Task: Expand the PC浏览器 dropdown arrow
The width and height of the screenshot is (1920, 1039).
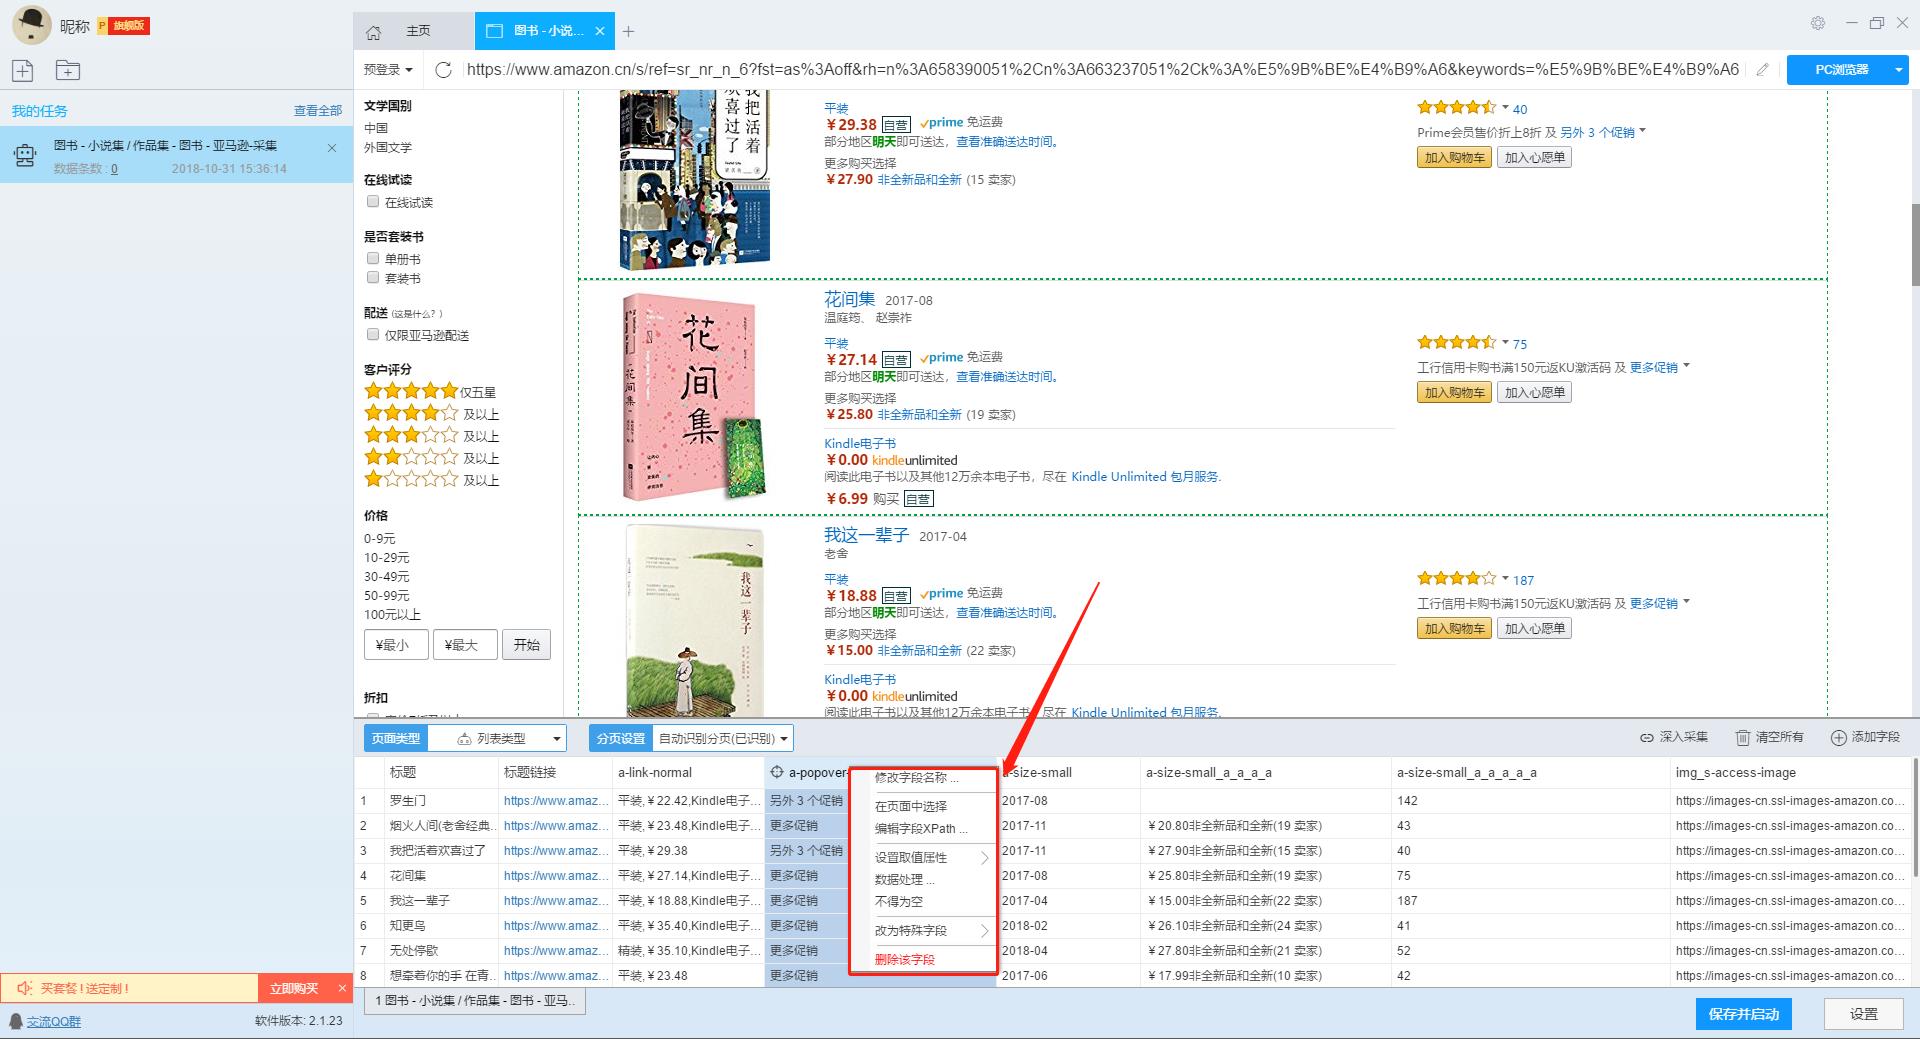Action: point(1898,69)
